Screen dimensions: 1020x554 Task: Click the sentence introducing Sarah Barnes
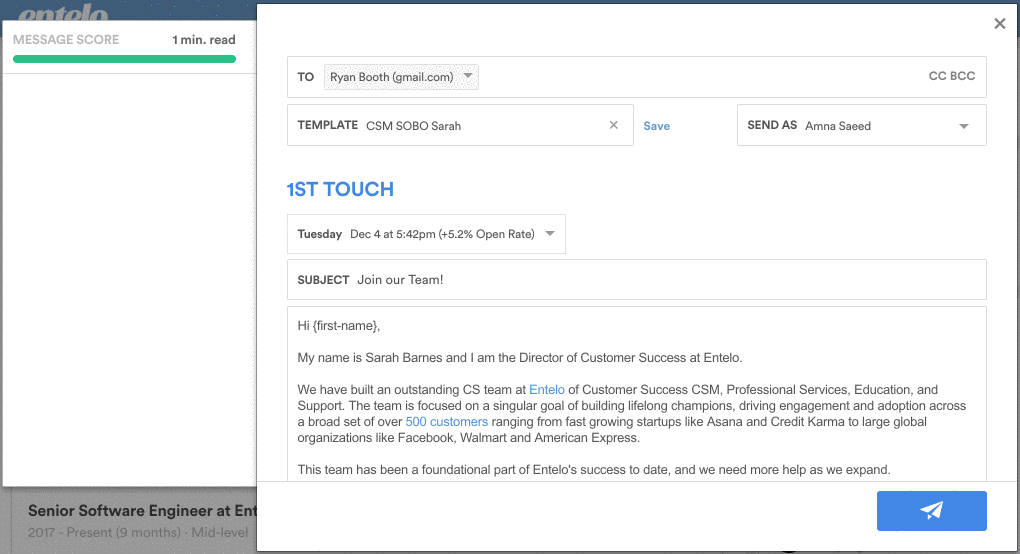(x=520, y=358)
